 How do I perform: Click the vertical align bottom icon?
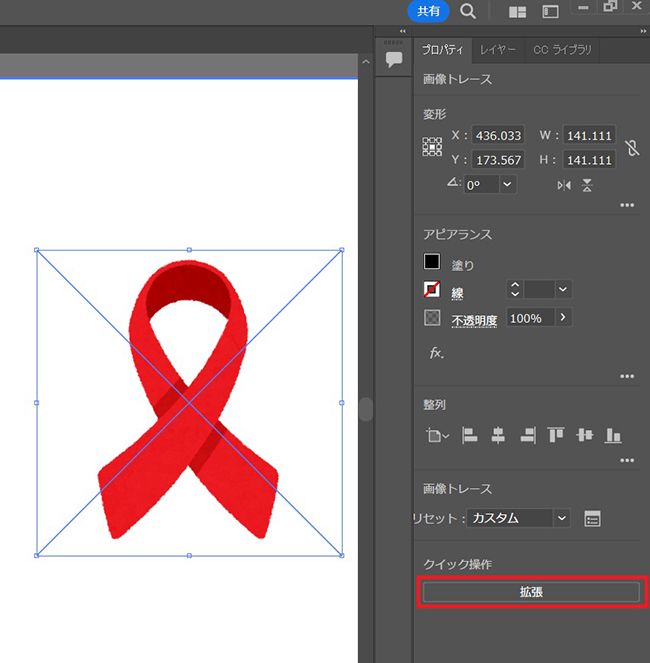[x=614, y=435]
